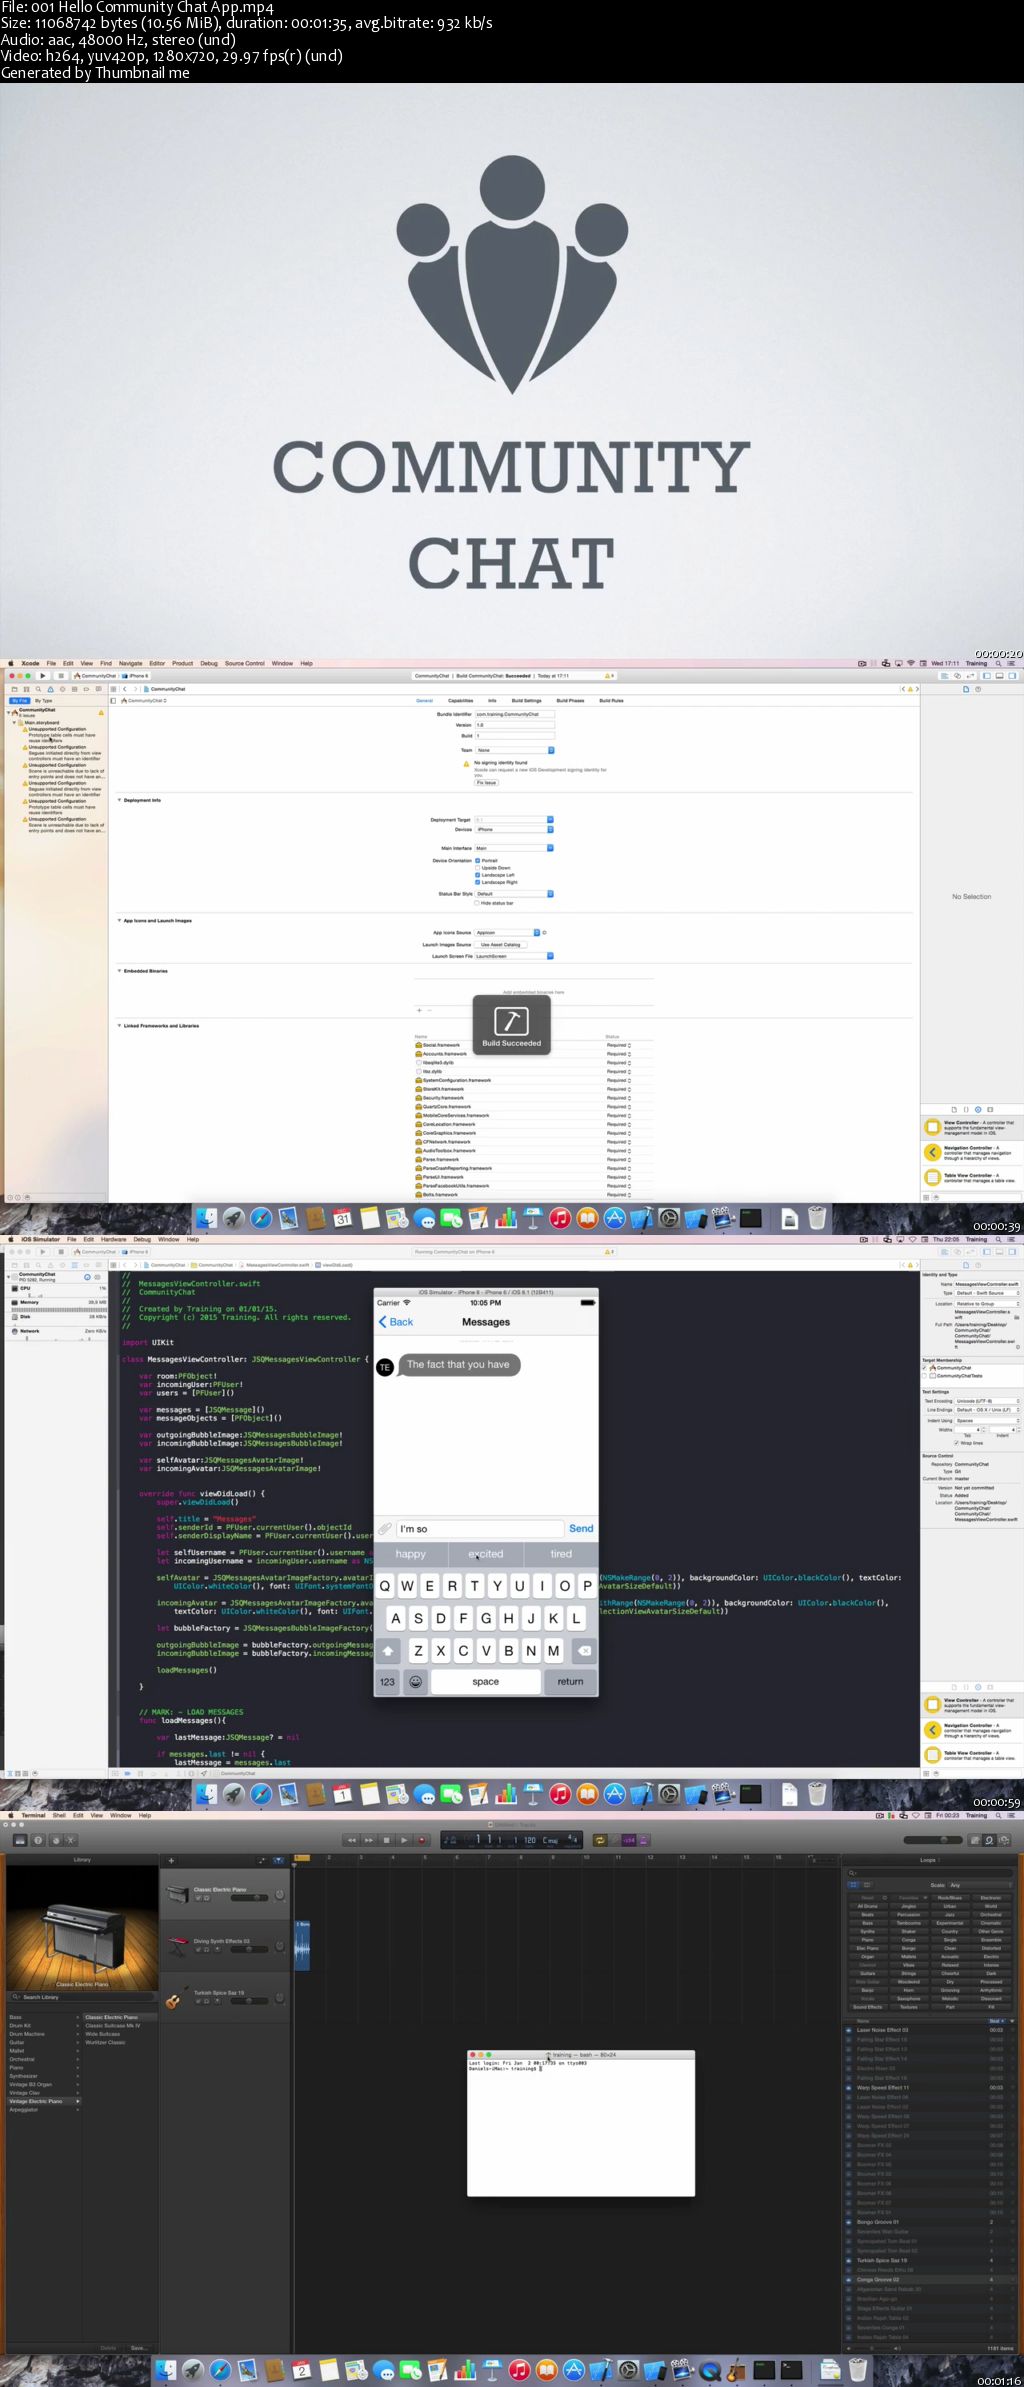Image resolution: width=1024 pixels, height=2387 pixels.
Task: Click the TE avatar beside the chat bubble
Action: tap(385, 1367)
